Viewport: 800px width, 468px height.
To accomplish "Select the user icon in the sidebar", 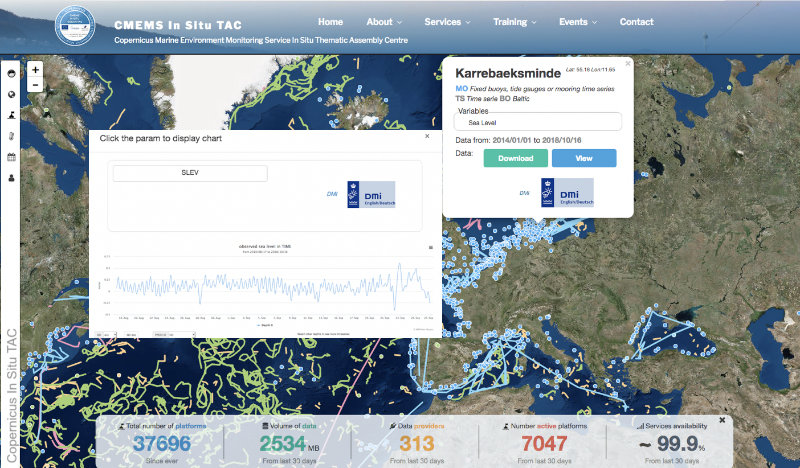I will click(11, 178).
